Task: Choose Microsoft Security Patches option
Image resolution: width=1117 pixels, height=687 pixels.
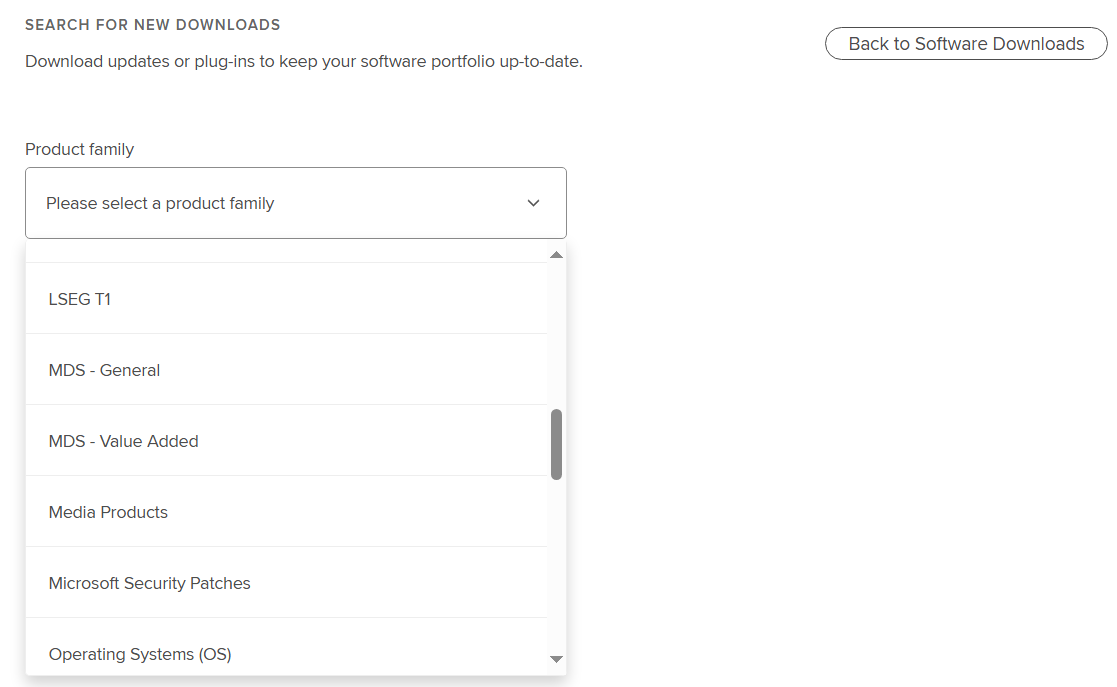Action: 150,583
